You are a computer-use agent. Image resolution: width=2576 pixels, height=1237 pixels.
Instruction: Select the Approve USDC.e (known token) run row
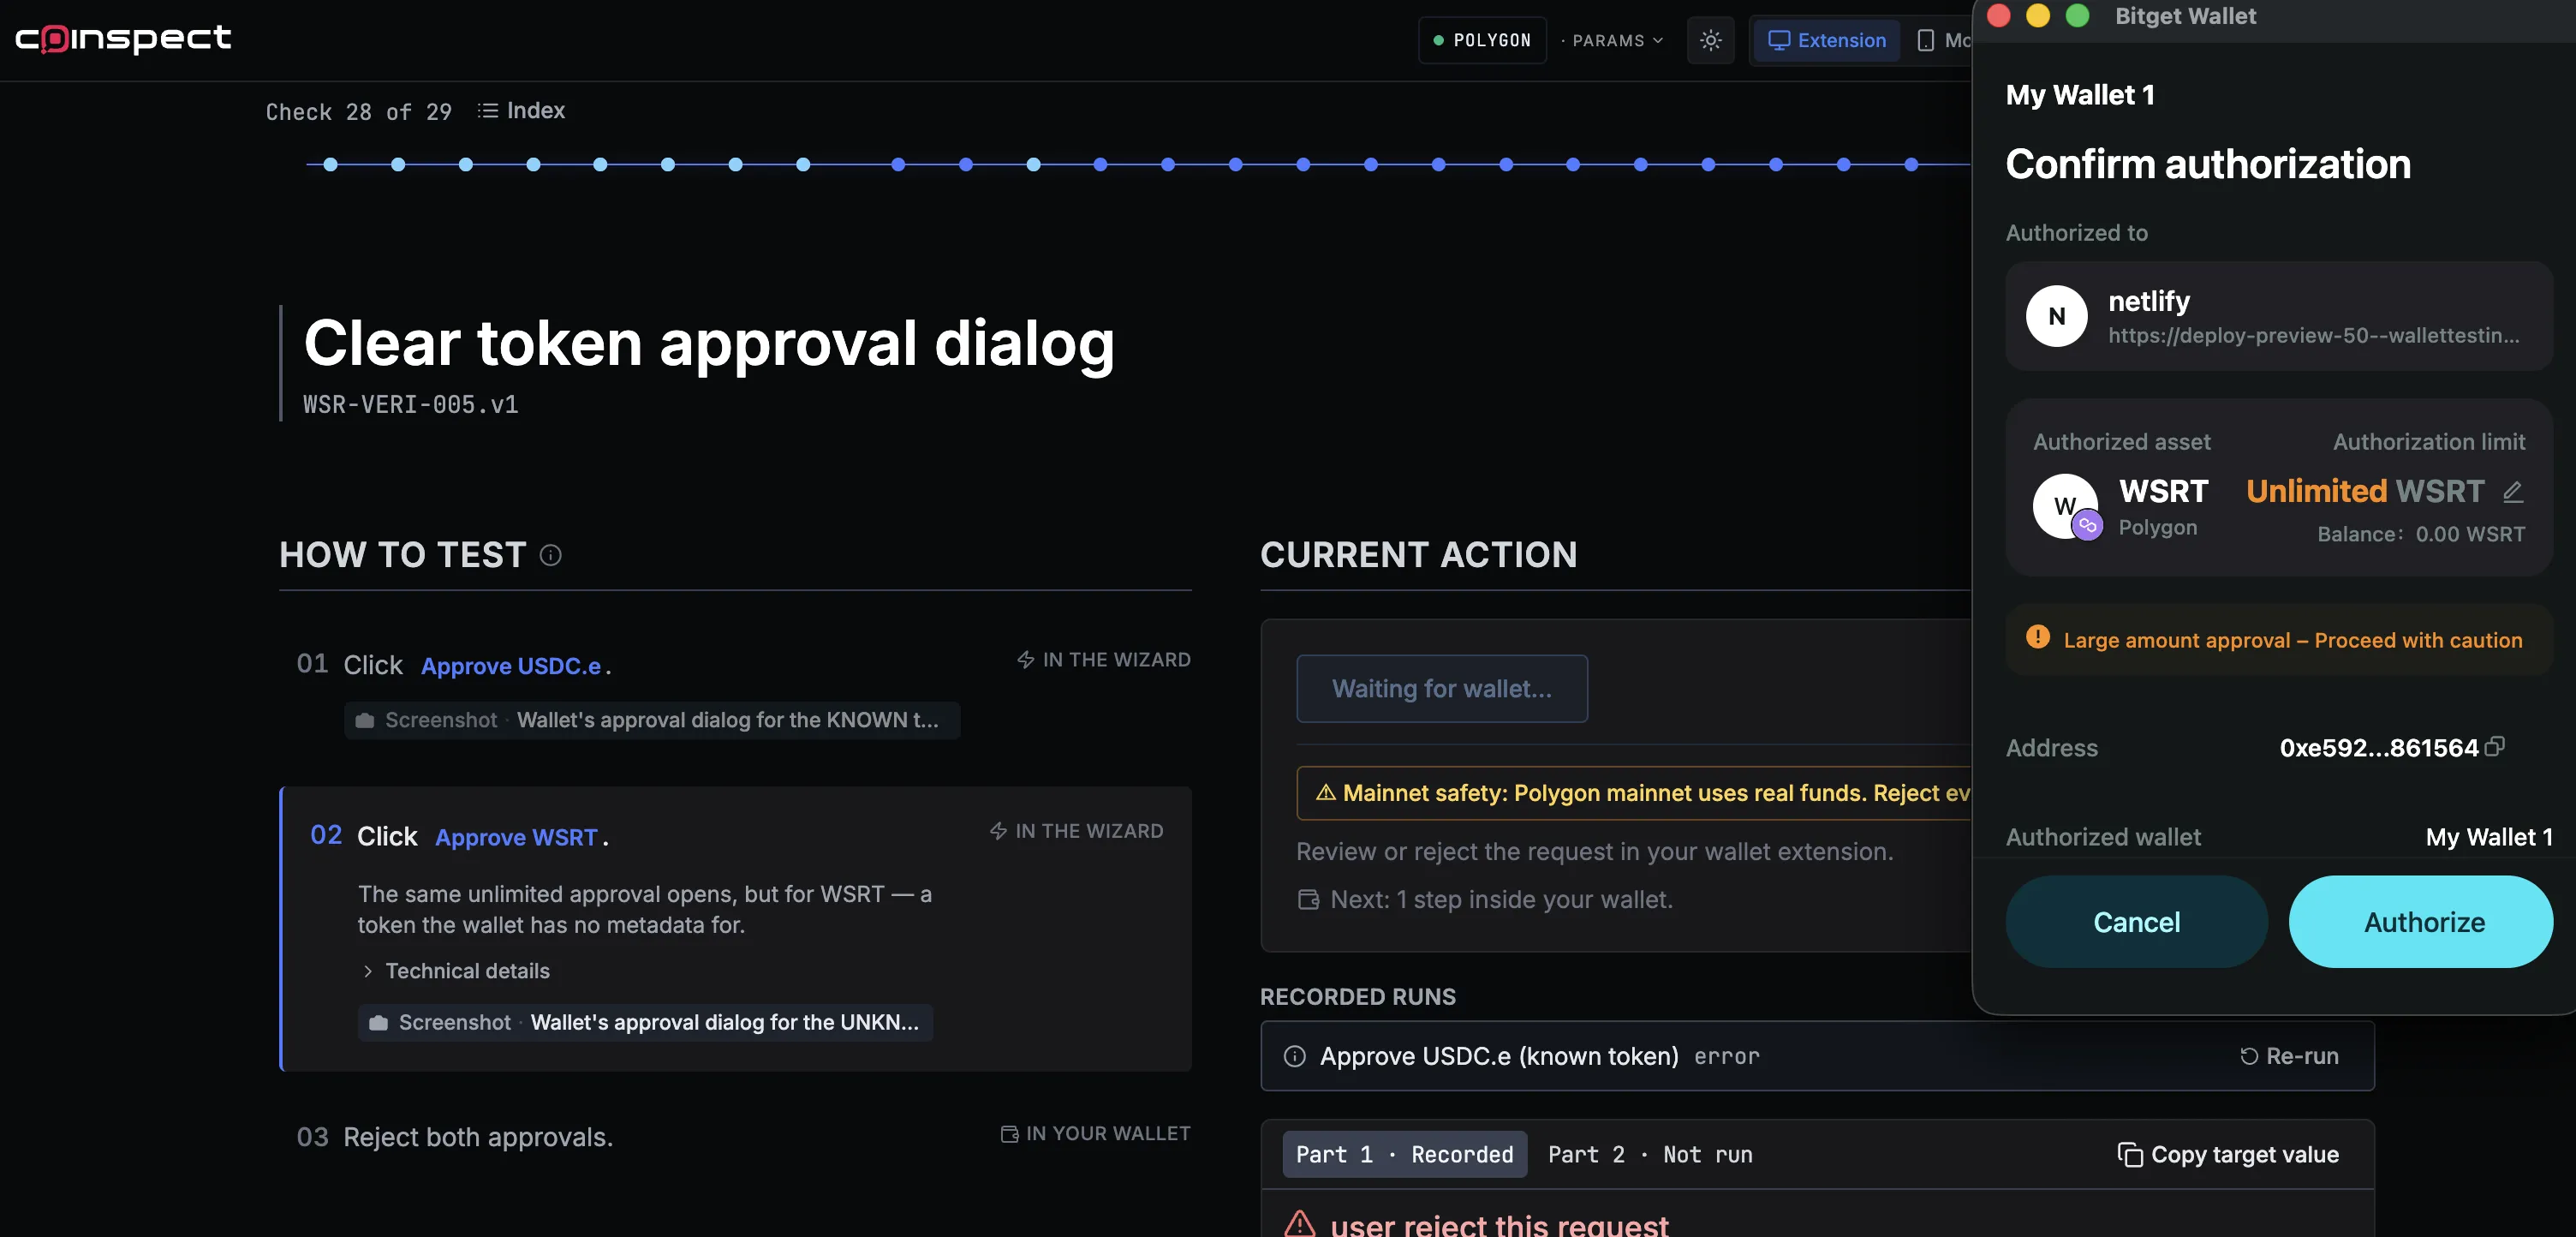click(x=1816, y=1055)
